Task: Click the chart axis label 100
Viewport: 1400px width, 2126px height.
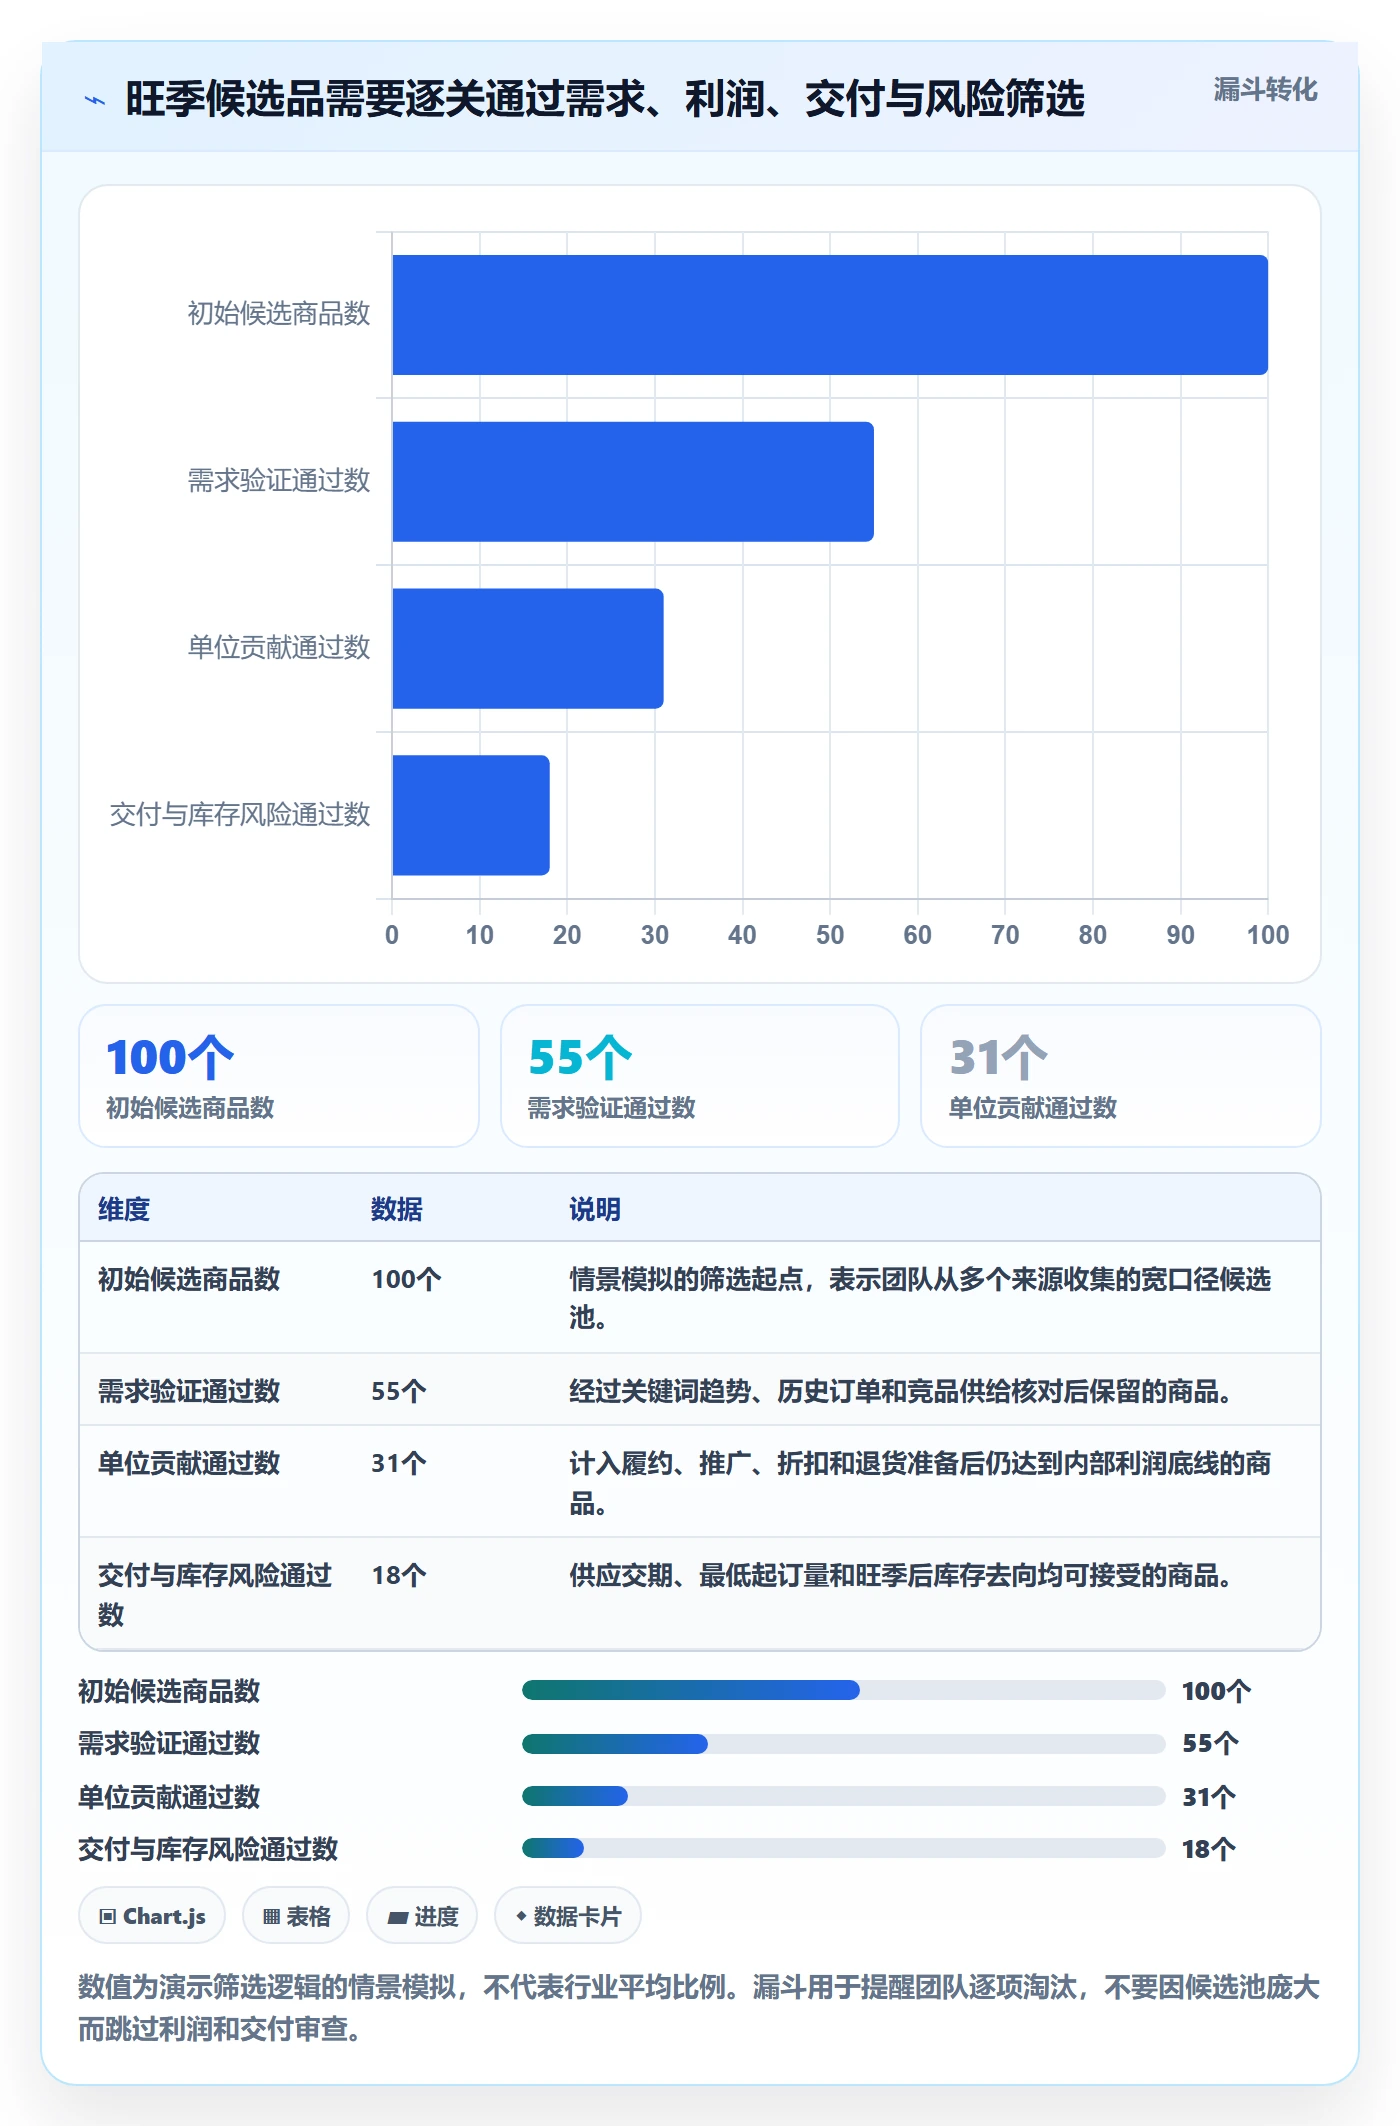Action: [1268, 935]
